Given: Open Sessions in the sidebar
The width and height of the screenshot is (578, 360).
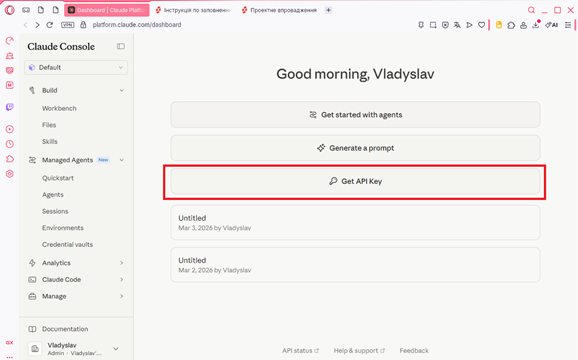Looking at the screenshot, I should point(55,211).
